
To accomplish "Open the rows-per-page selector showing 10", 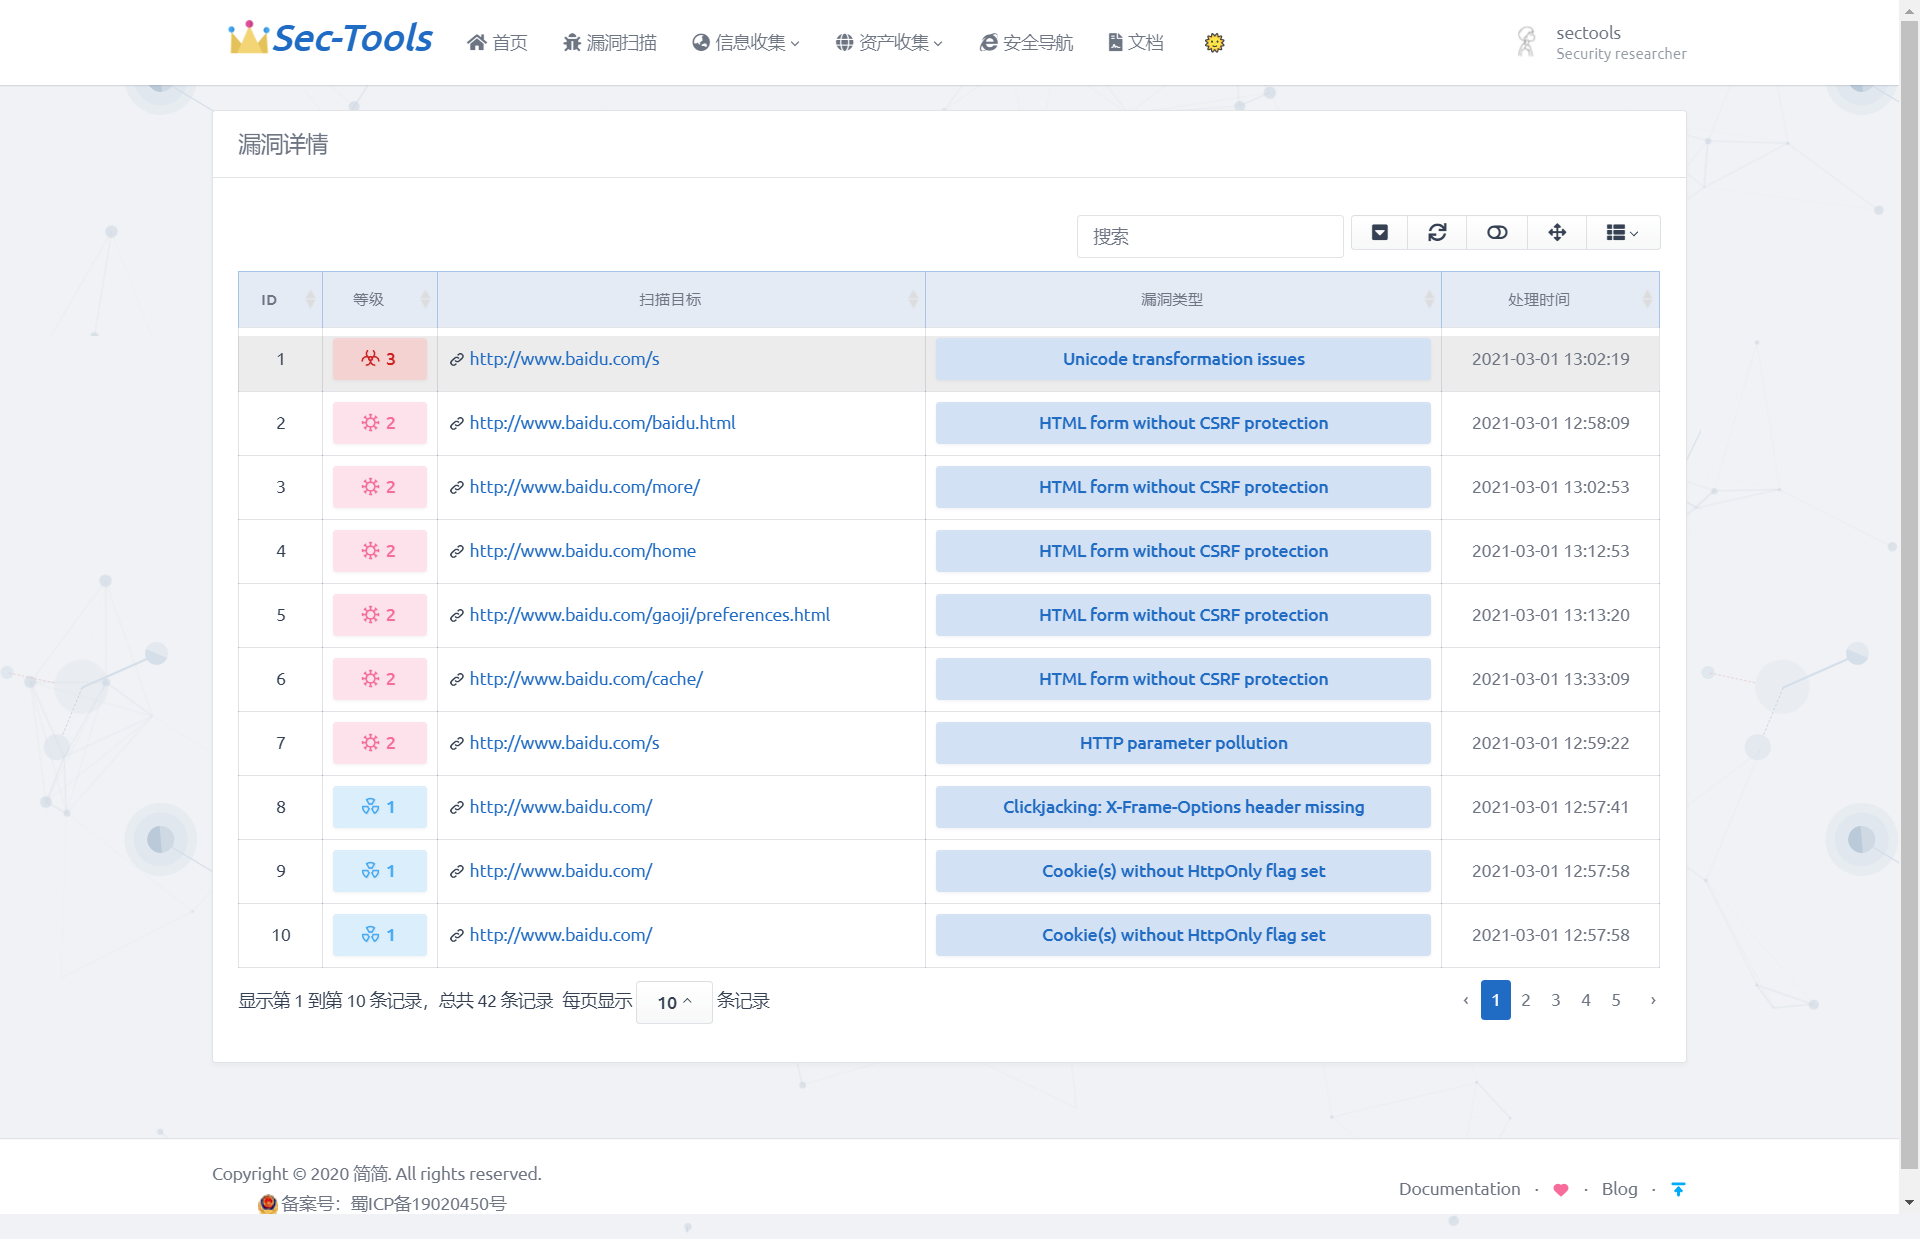I will 674,1002.
